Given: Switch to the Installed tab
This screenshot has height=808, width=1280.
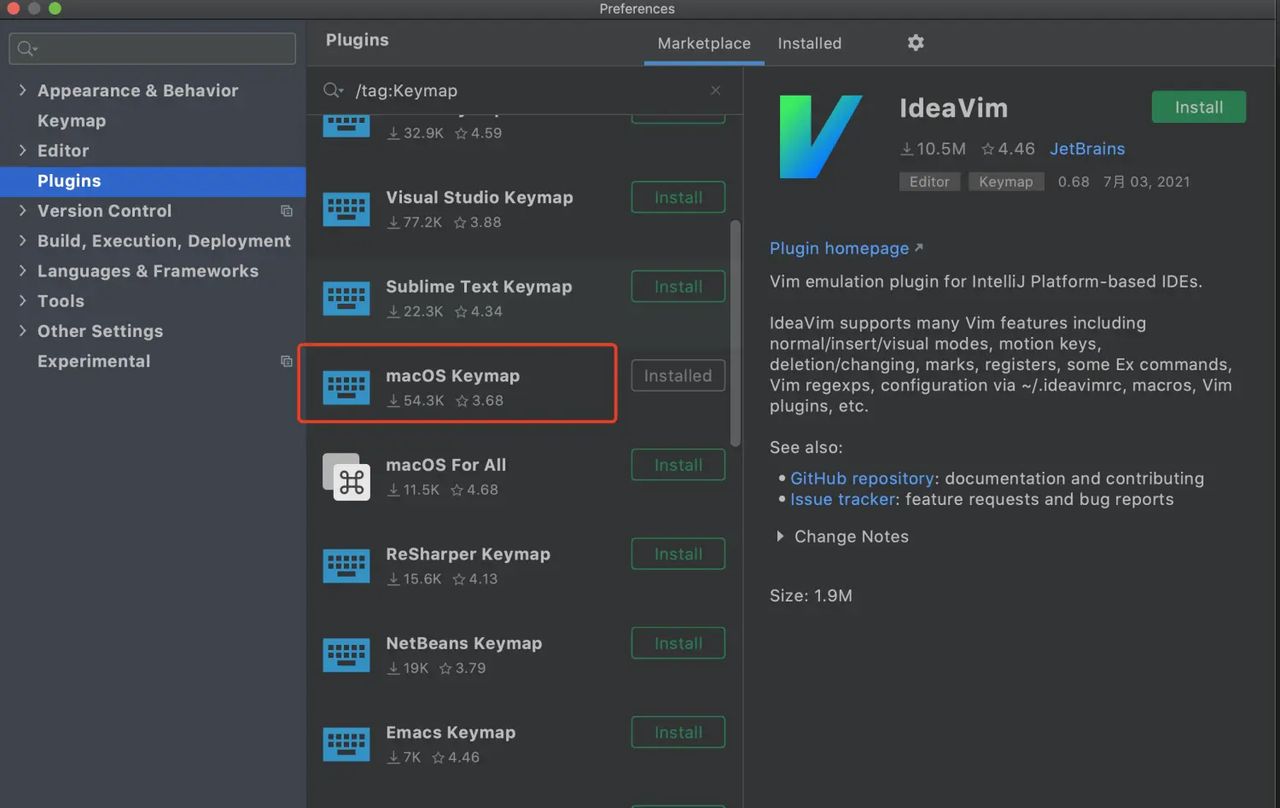Looking at the screenshot, I should pos(809,43).
